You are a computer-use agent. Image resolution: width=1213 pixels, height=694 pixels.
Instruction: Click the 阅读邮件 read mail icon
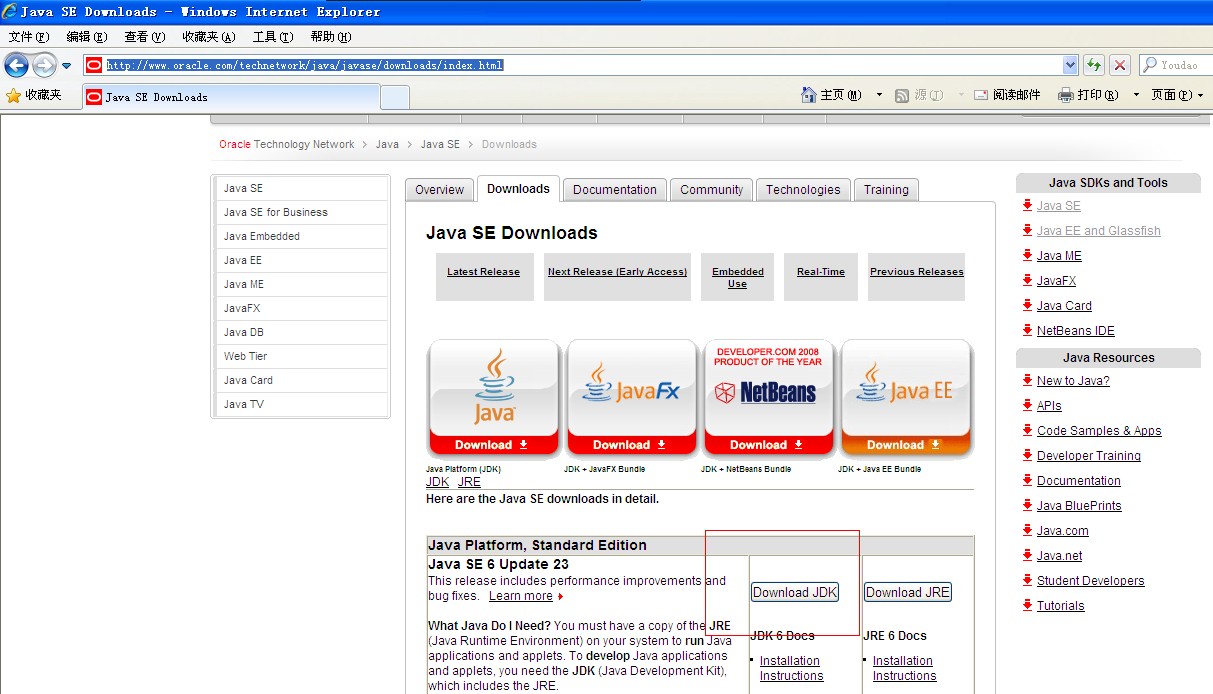pyautogui.click(x=982, y=95)
